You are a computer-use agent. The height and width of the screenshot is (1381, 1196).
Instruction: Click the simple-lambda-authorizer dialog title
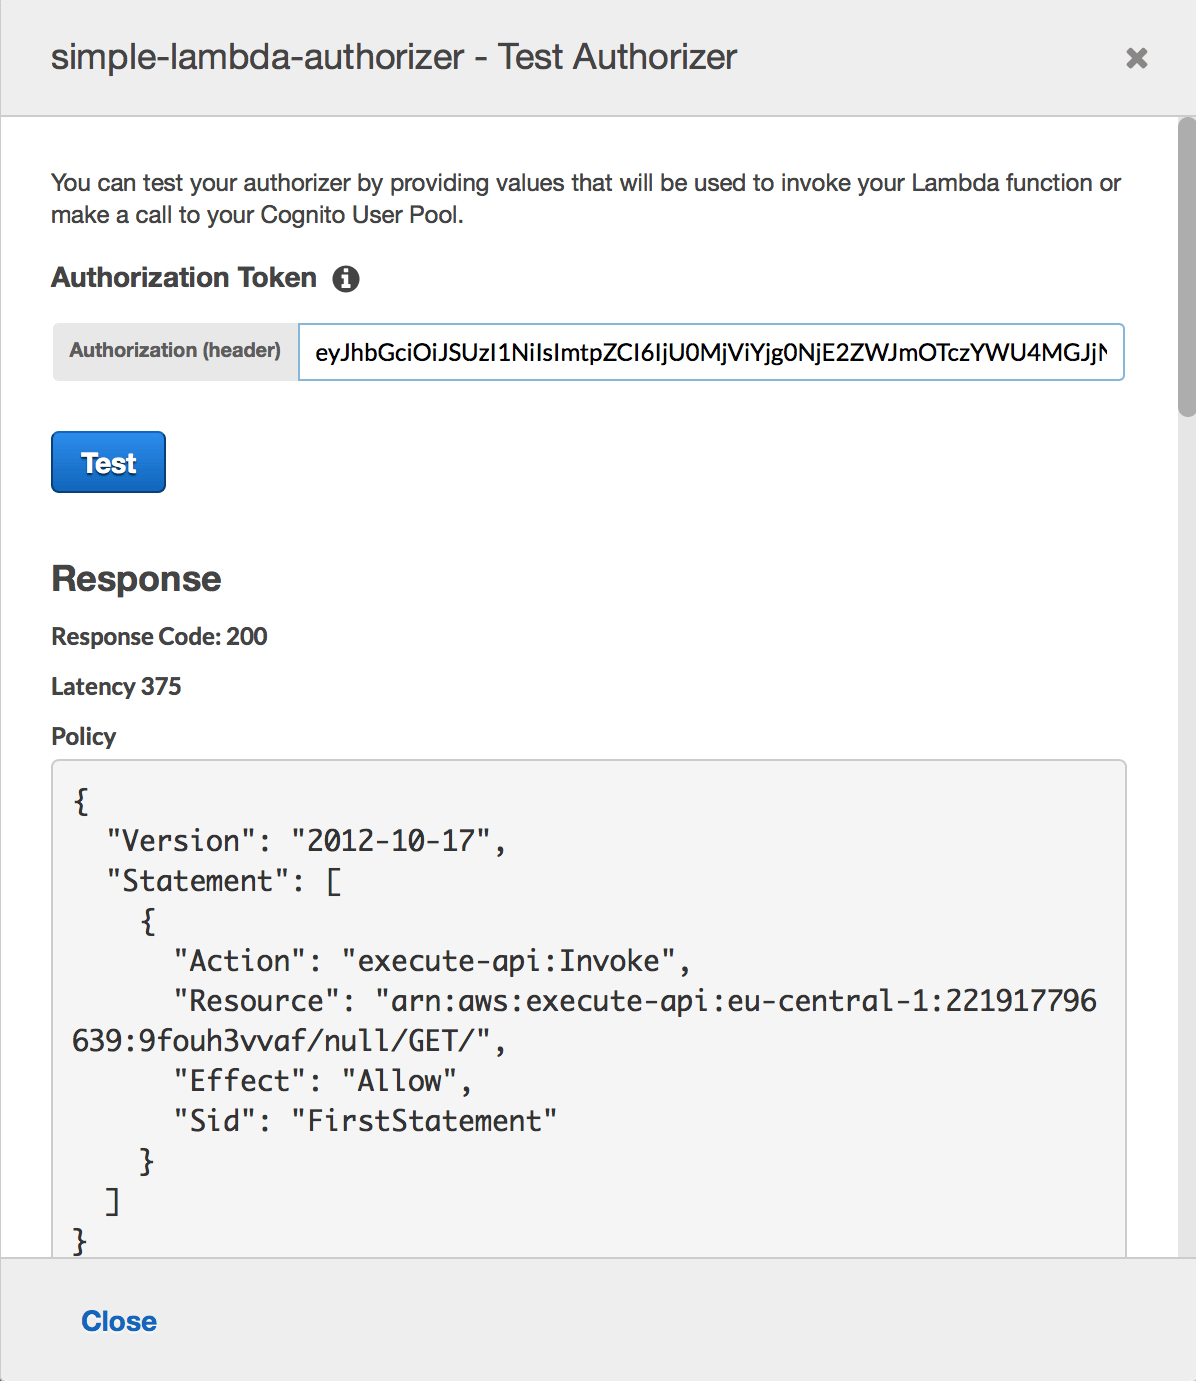(394, 57)
